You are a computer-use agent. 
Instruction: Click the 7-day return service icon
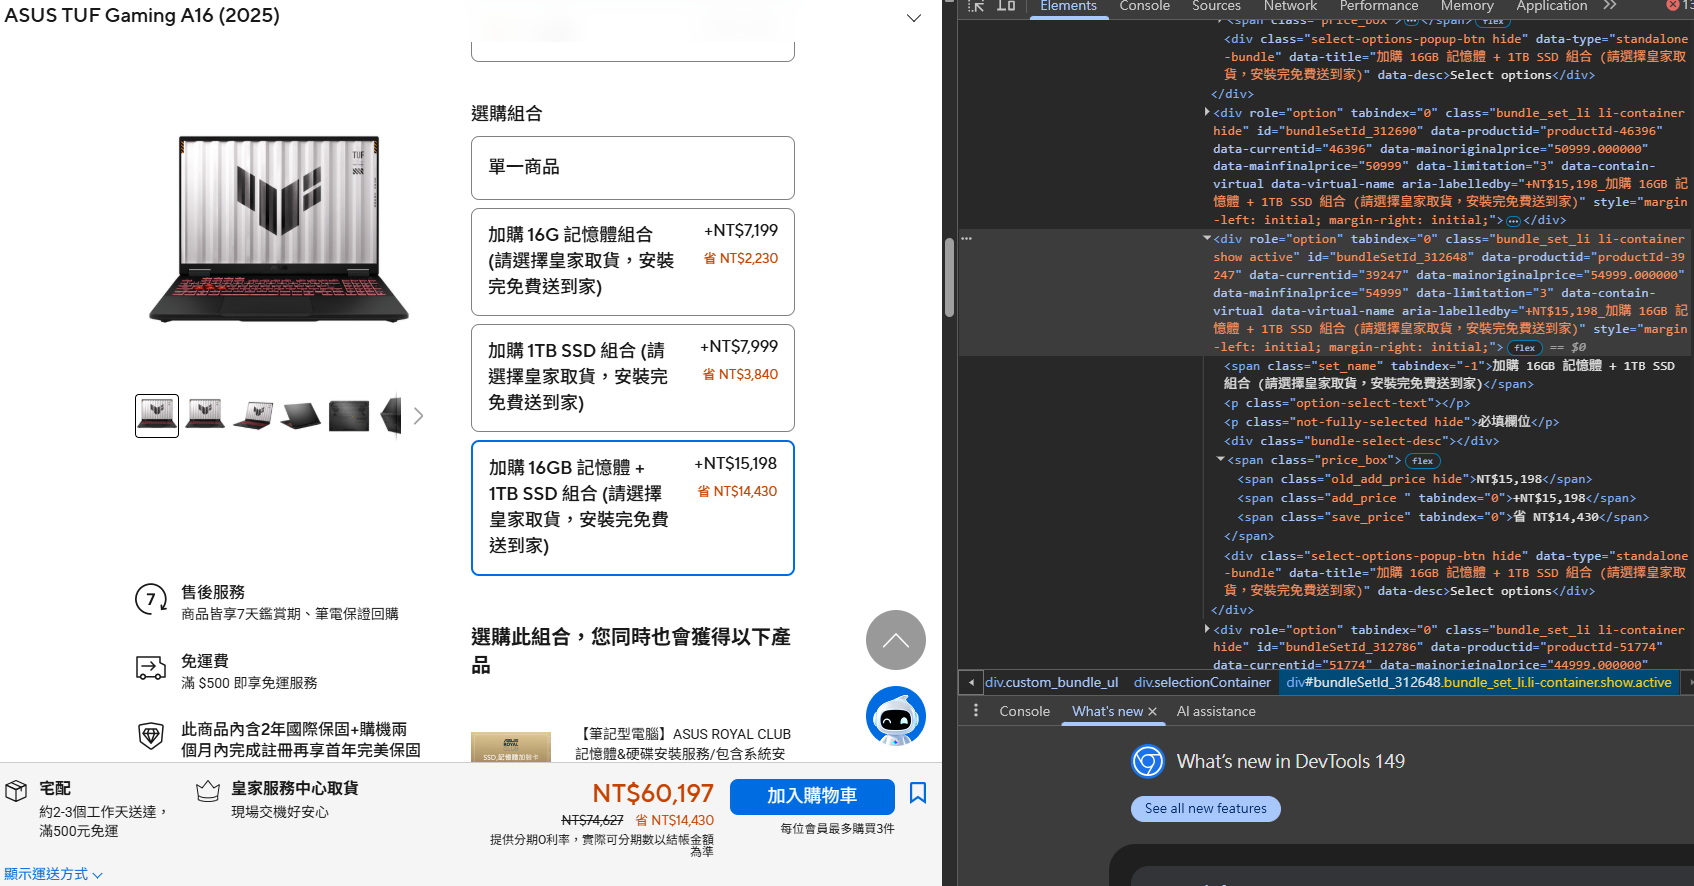[151, 600]
